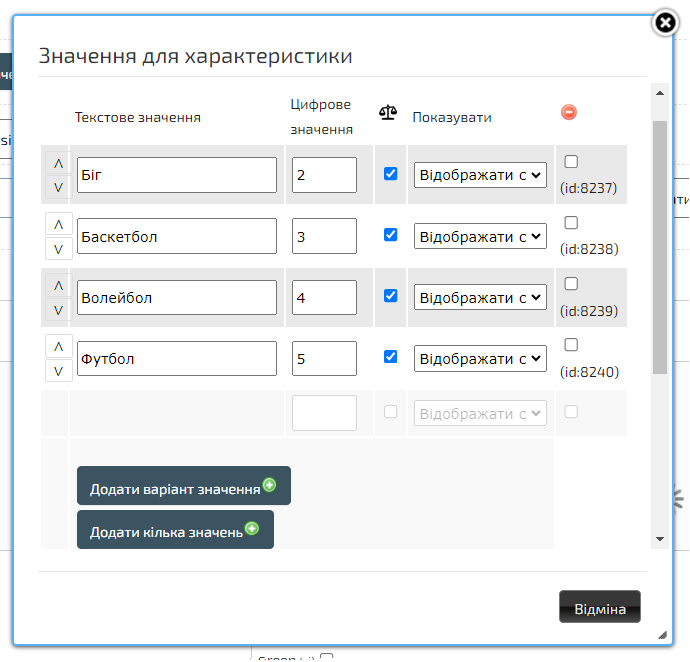Image resolution: width=690 pixels, height=662 pixels.
Task: Open the Показувати dropdown for Волейбол
Action: coord(480,297)
